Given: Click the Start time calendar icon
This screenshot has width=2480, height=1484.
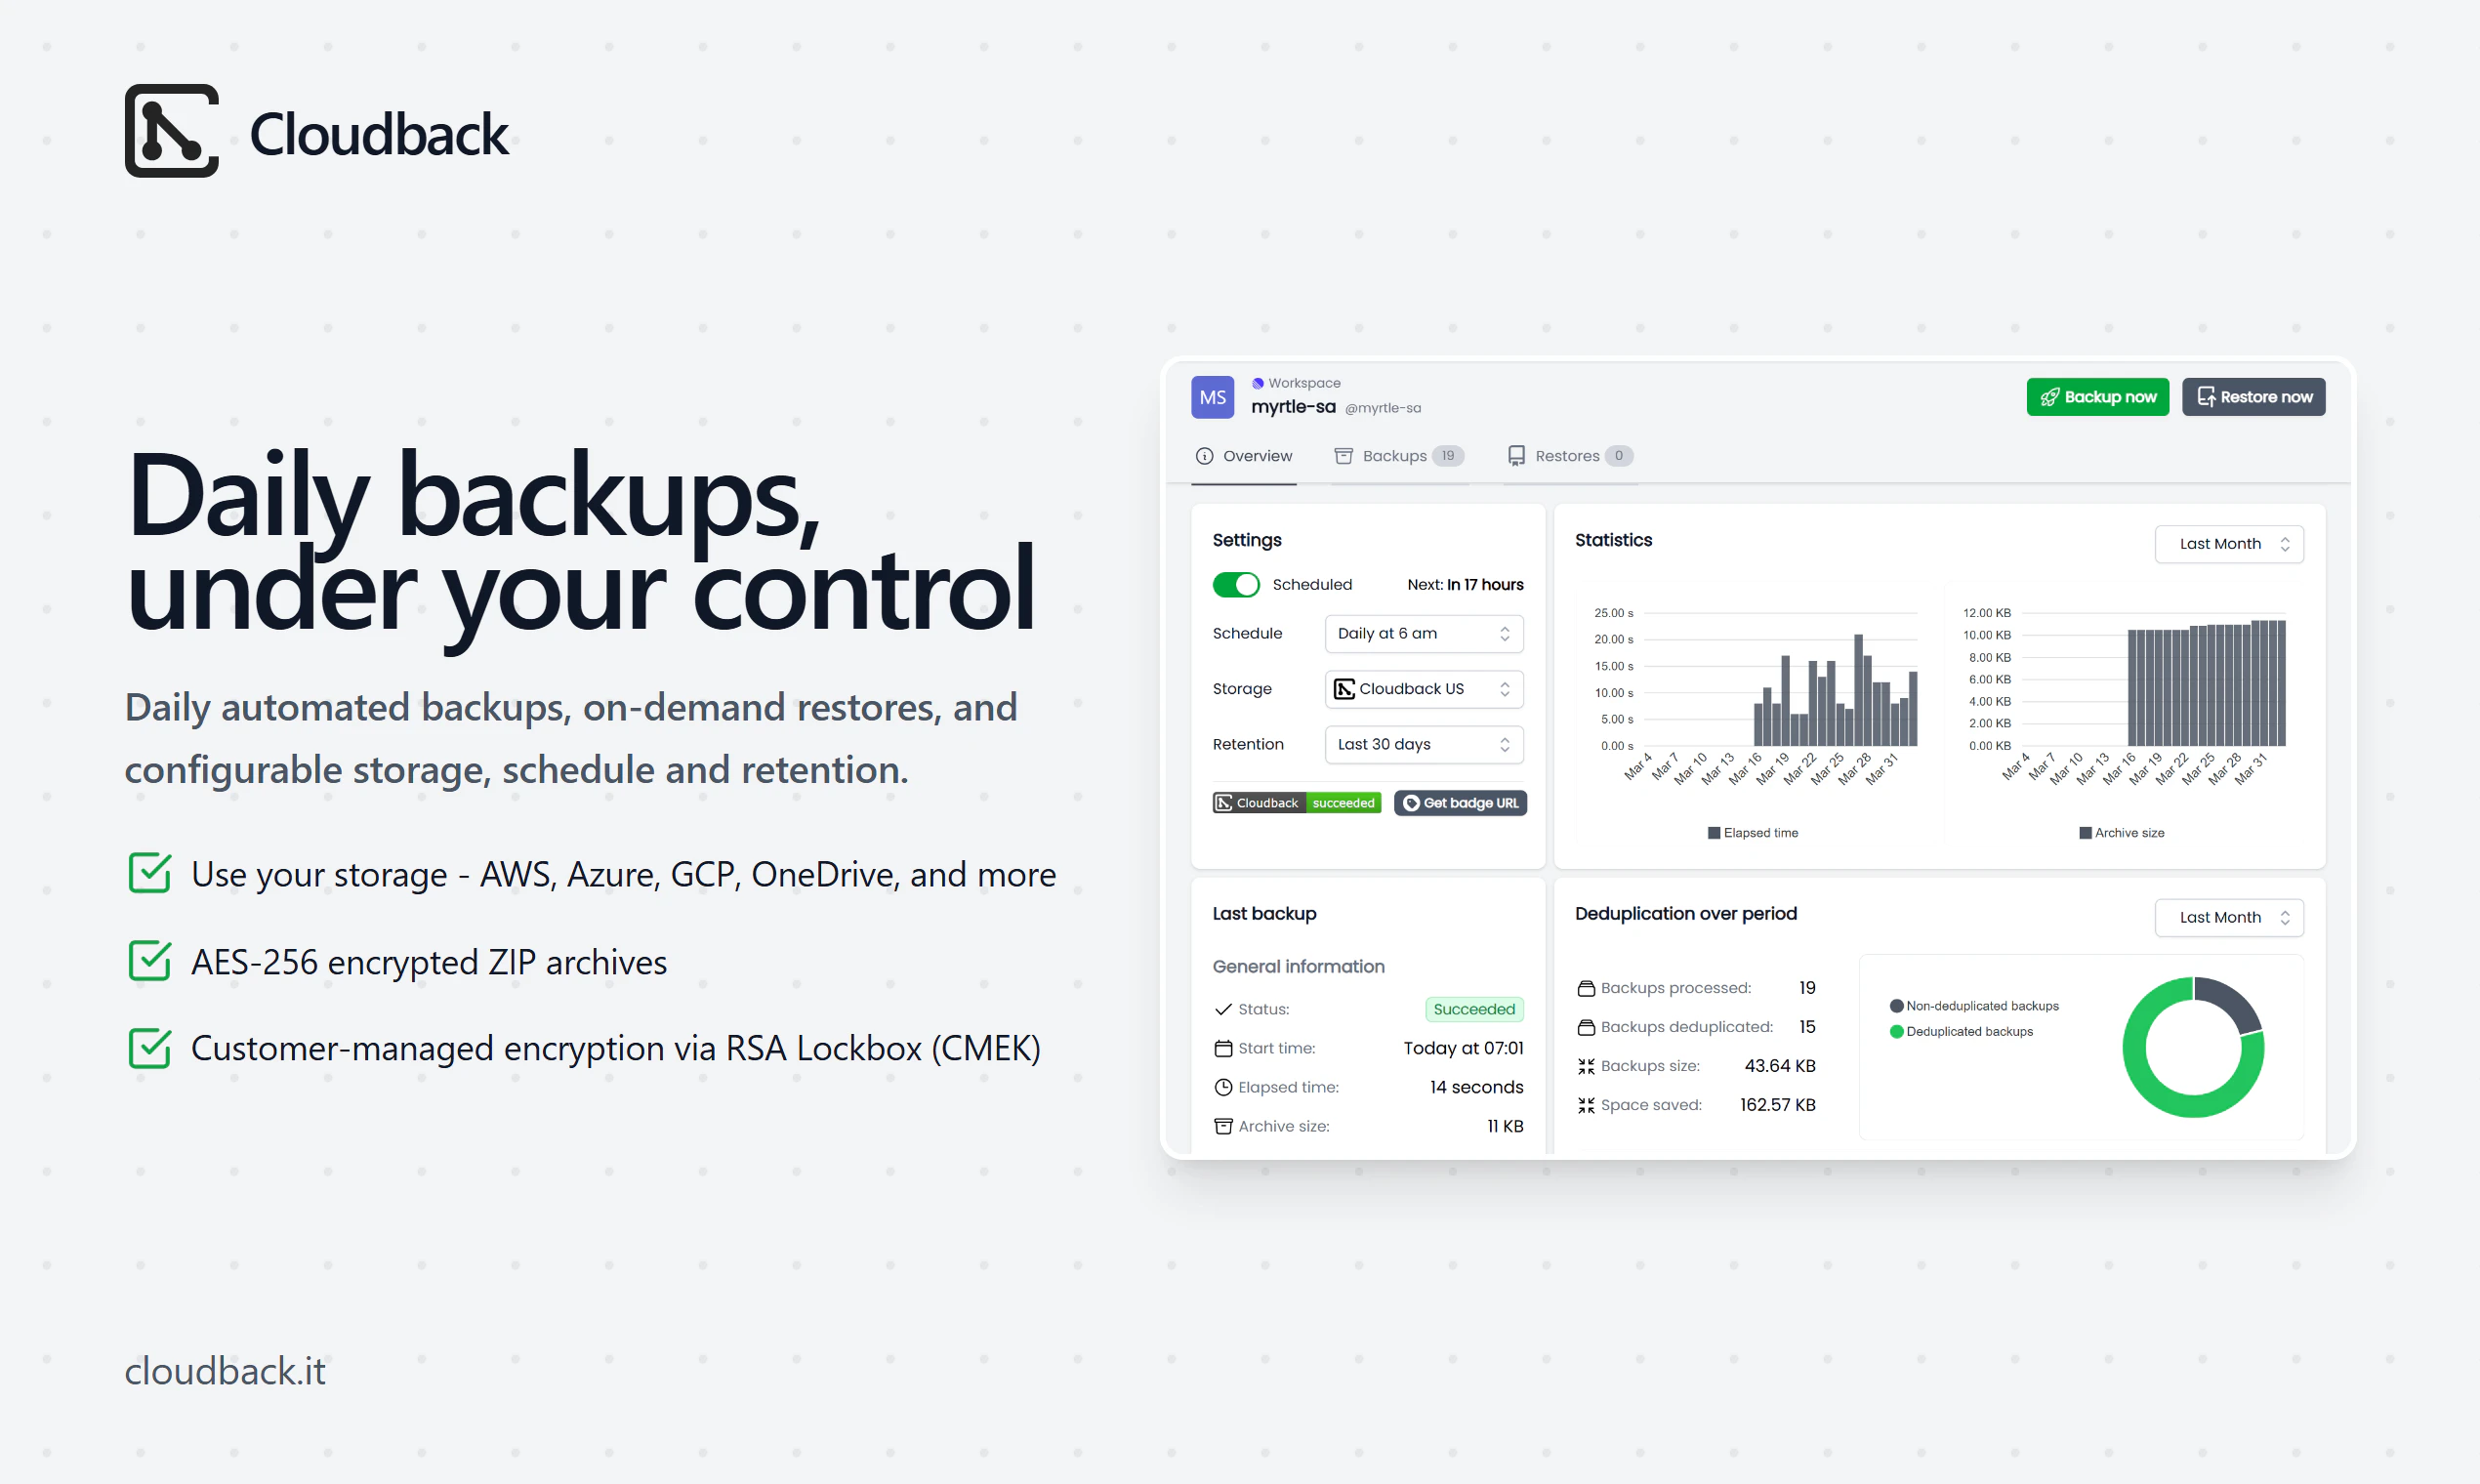Looking at the screenshot, I should (x=1222, y=1048).
